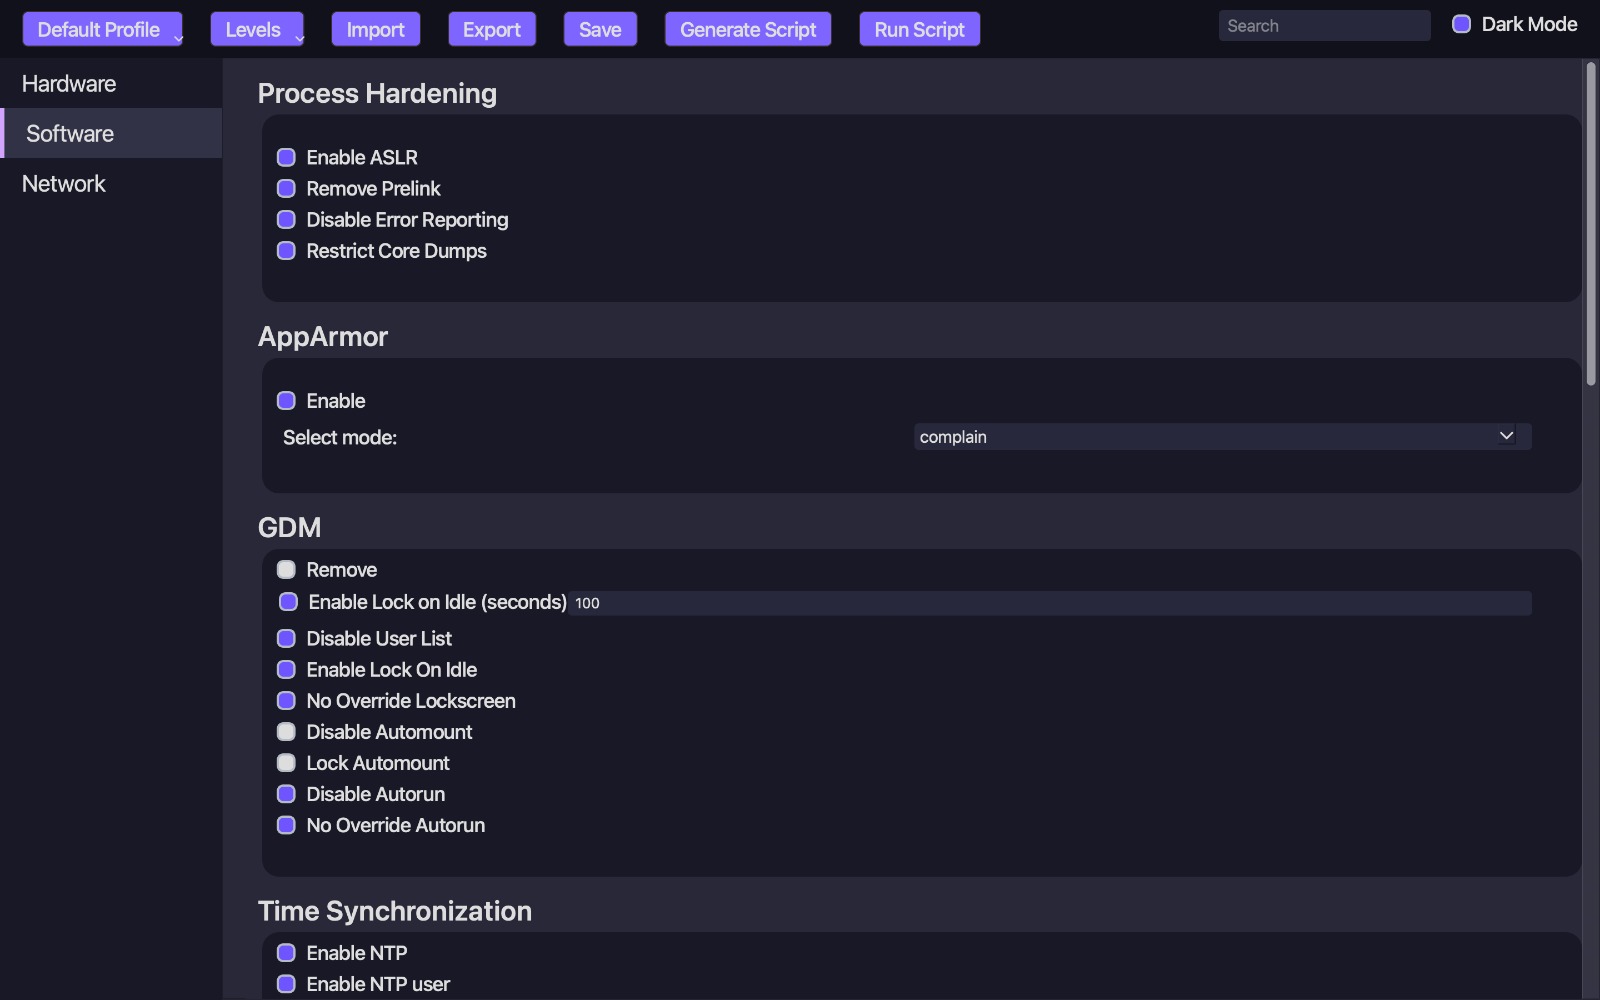Toggle Enable NTP user checkbox
The image size is (1600, 1000).
coord(286,983)
